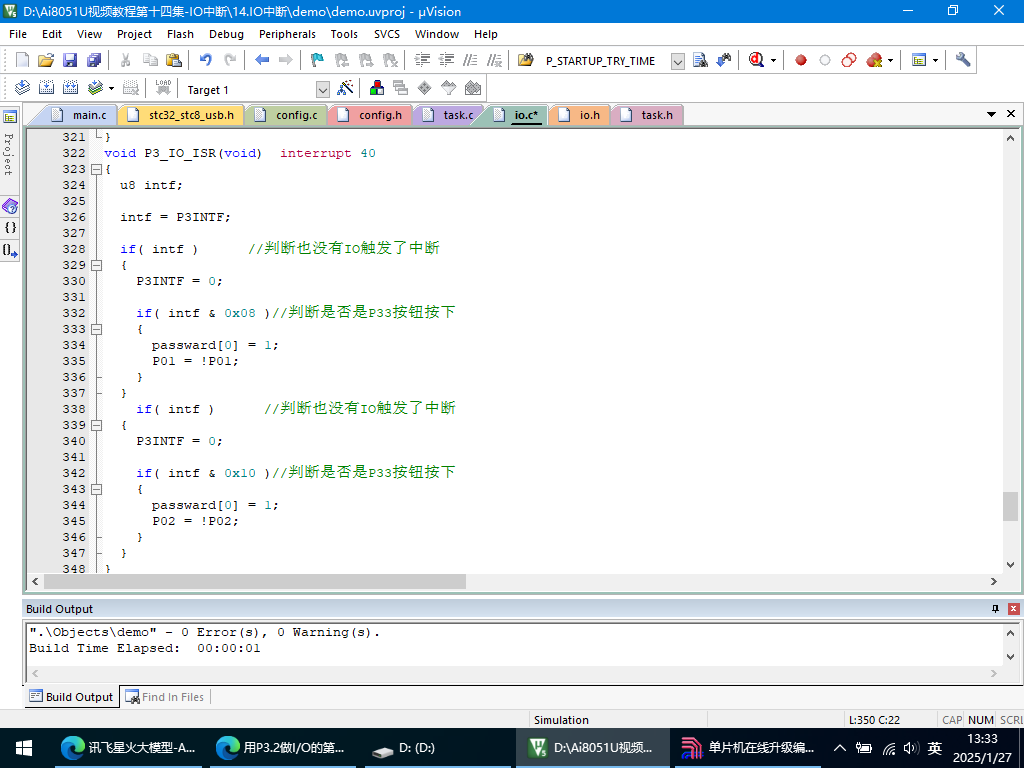Unindent selected lines in the toolbar
Screen dimensions: 1024x768
pos(446,60)
